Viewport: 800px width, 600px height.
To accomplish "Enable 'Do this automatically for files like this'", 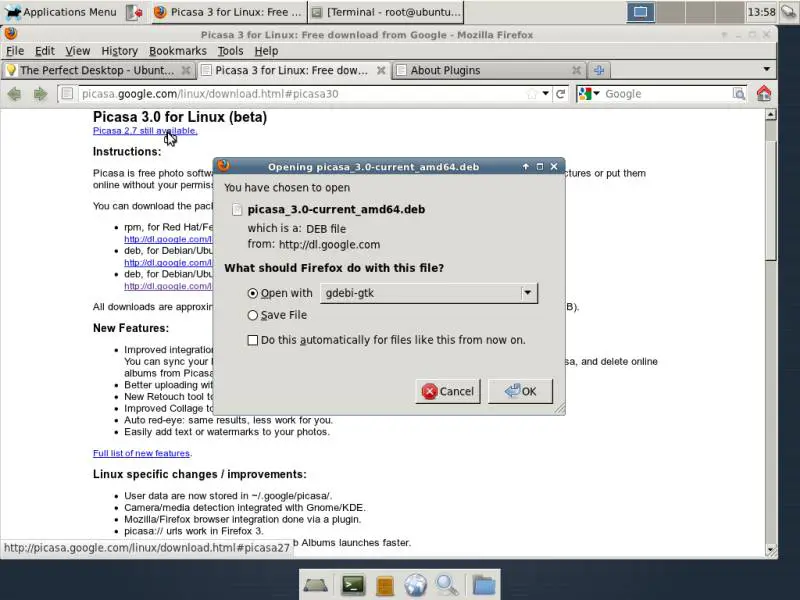I will click(x=253, y=340).
